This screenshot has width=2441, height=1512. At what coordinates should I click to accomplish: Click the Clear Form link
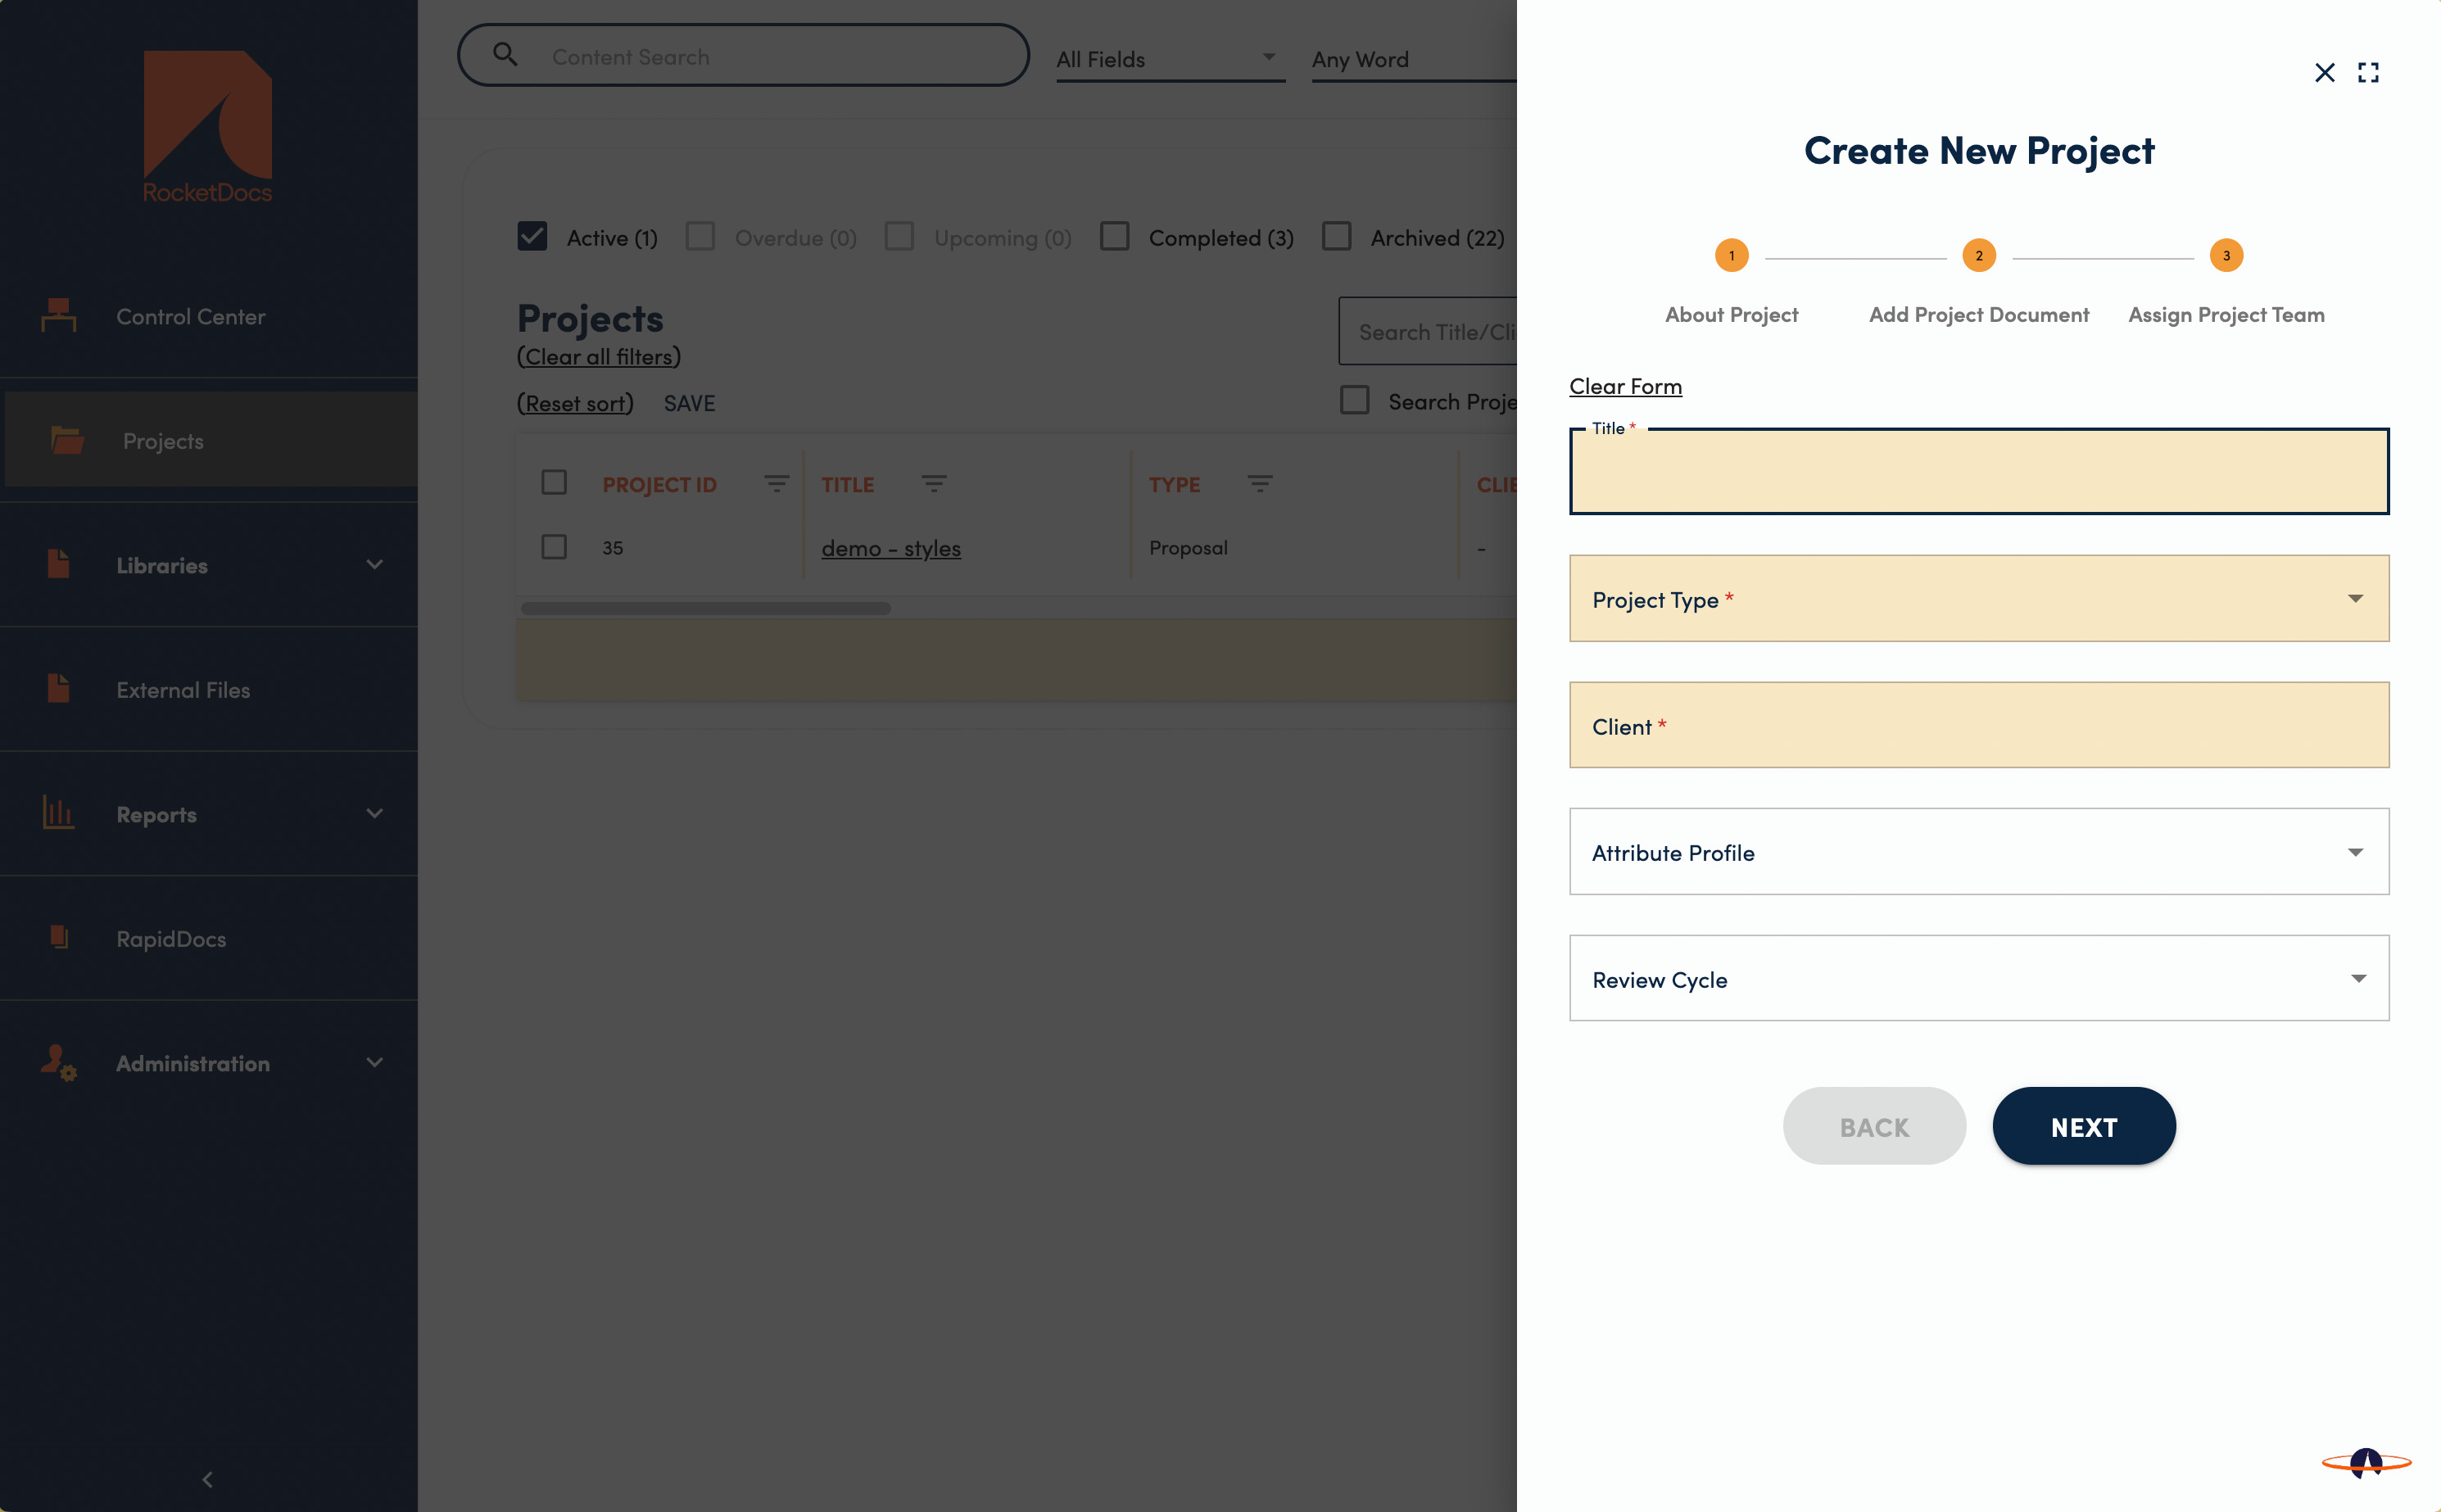[1625, 386]
